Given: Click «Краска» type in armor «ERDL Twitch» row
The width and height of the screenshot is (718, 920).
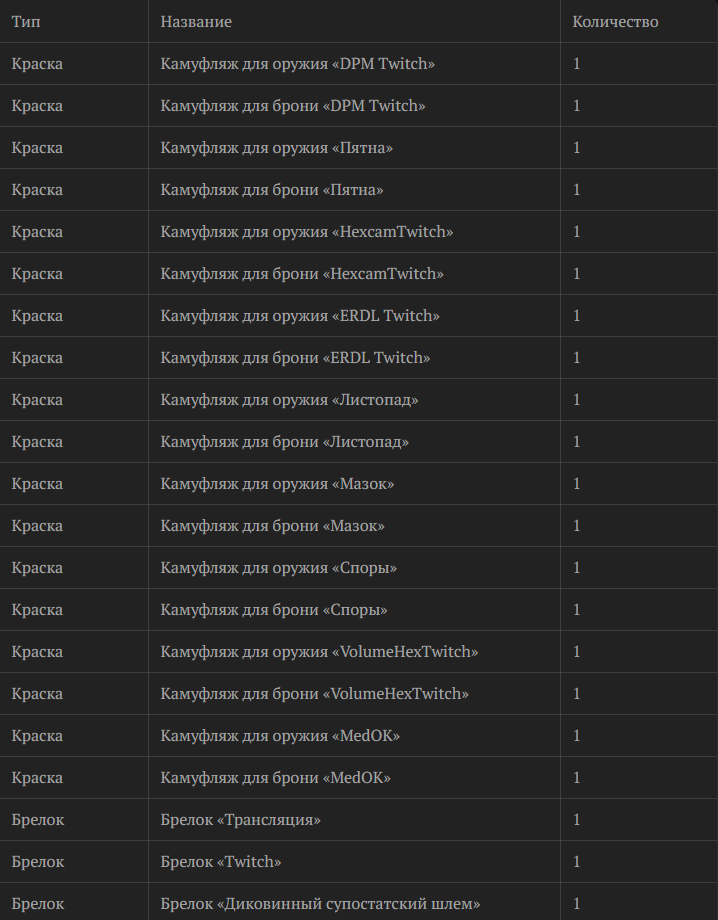Looking at the screenshot, I should [x=74, y=357].
